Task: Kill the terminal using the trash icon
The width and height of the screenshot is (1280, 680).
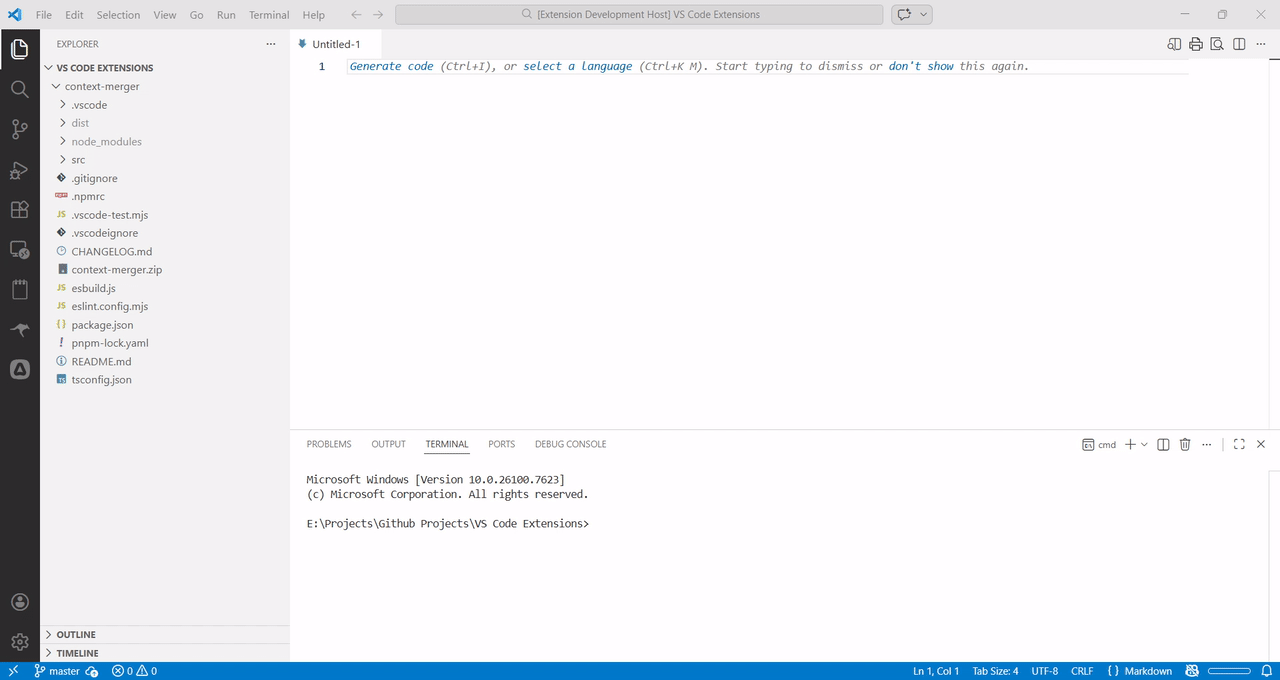Action: (1185, 444)
